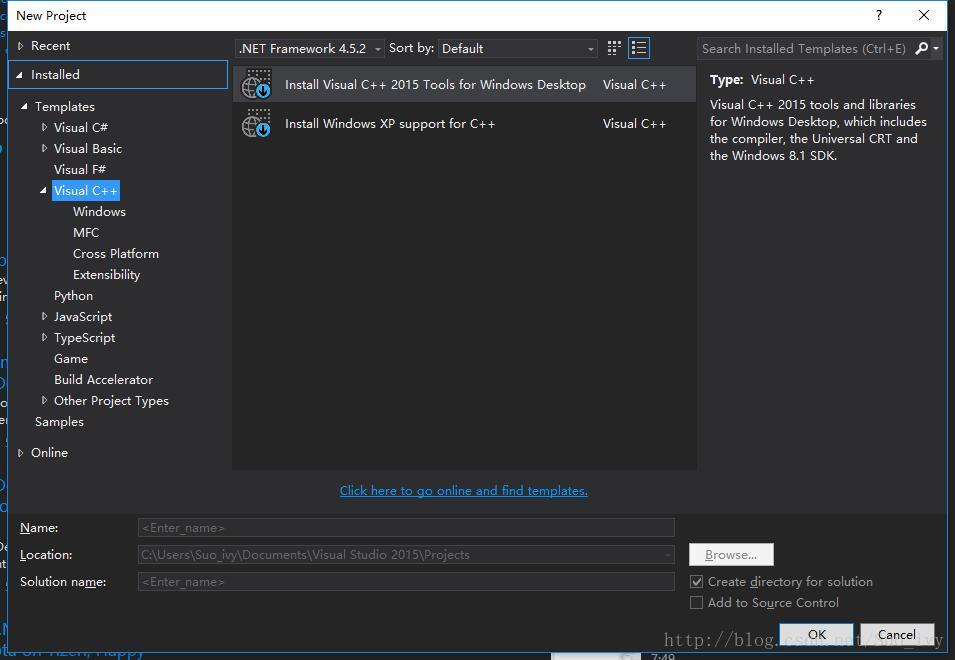Expand the Visual C# node arrow
This screenshot has width=955, height=660.
44,127
